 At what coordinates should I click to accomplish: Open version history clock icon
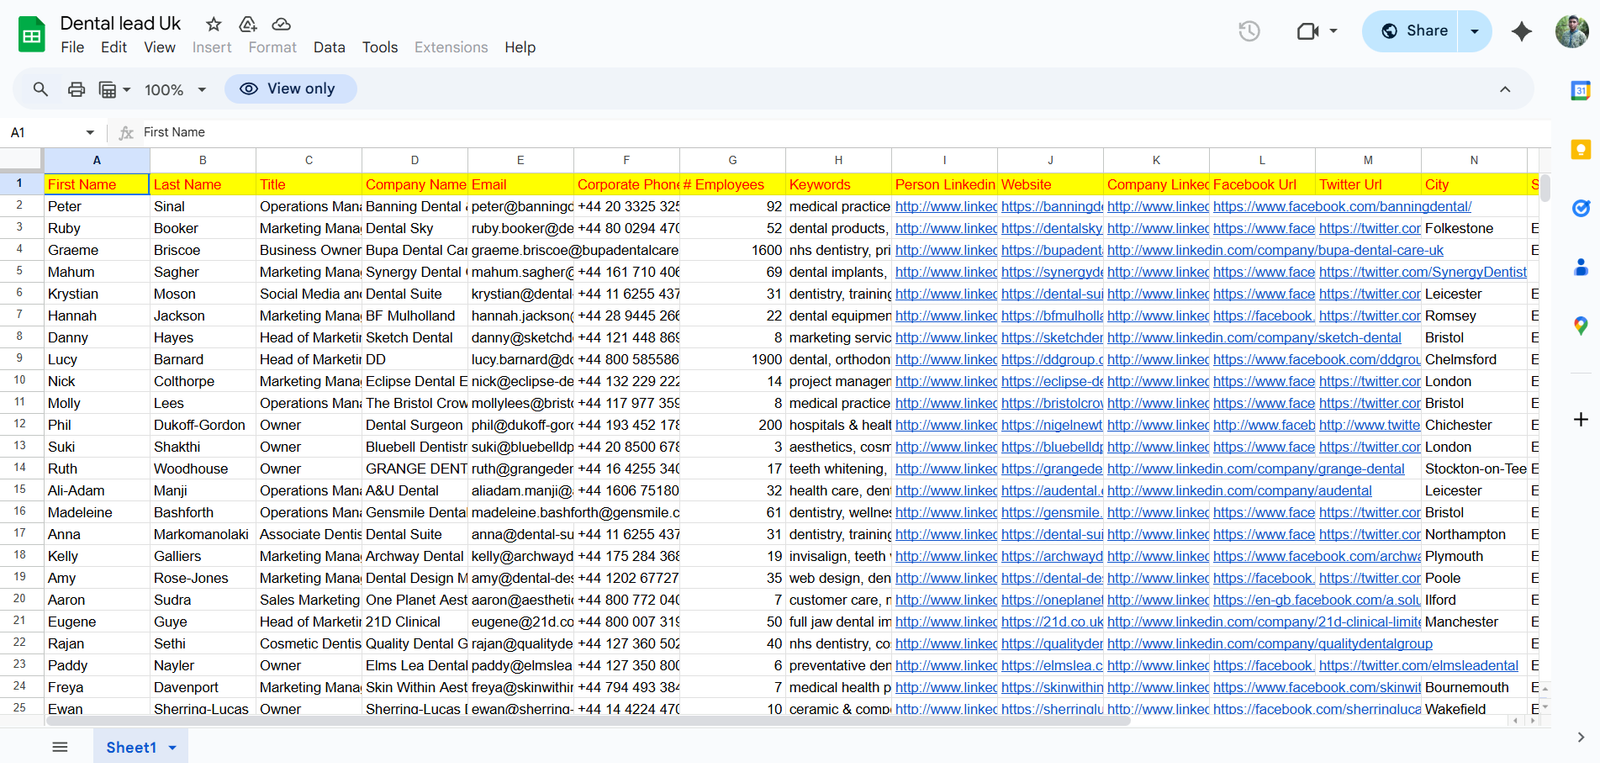[x=1249, y=31]
